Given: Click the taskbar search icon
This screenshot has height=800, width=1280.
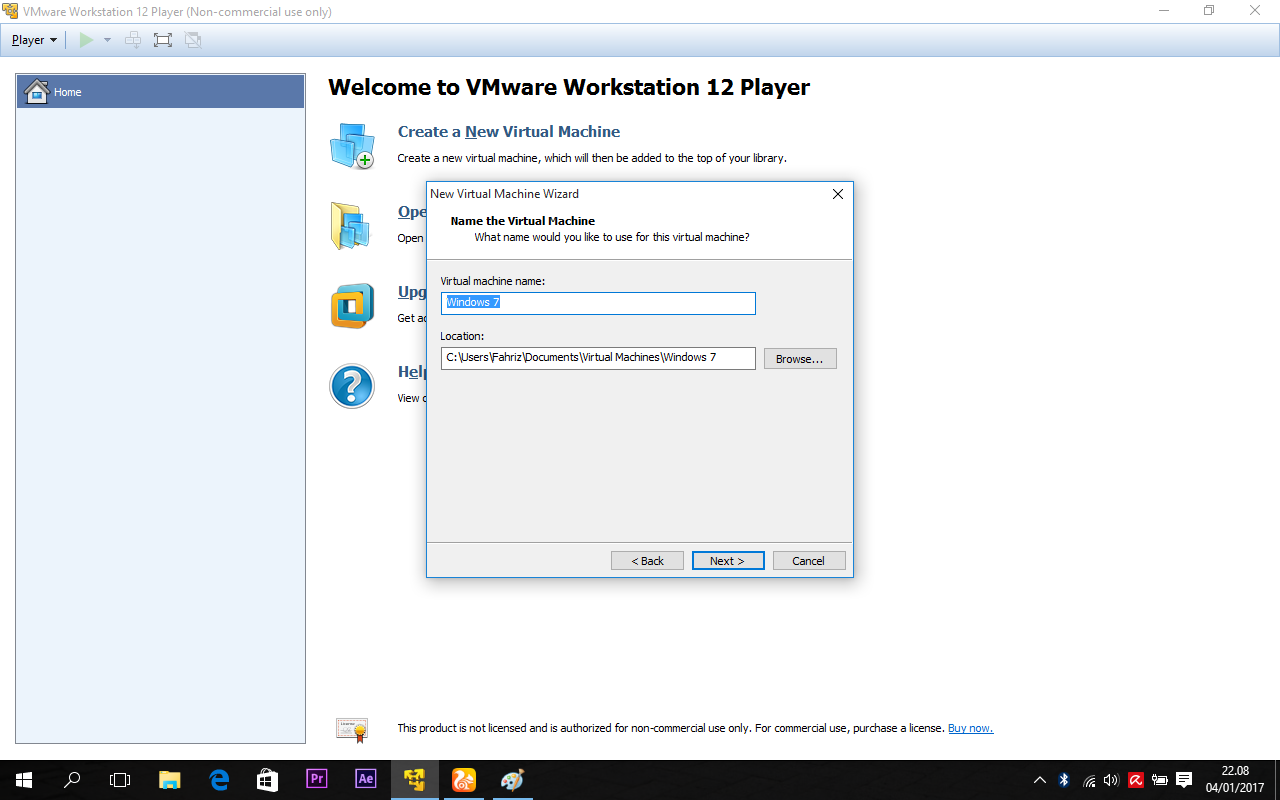Looking at the screenshot, I should click(x=72, y=780).
